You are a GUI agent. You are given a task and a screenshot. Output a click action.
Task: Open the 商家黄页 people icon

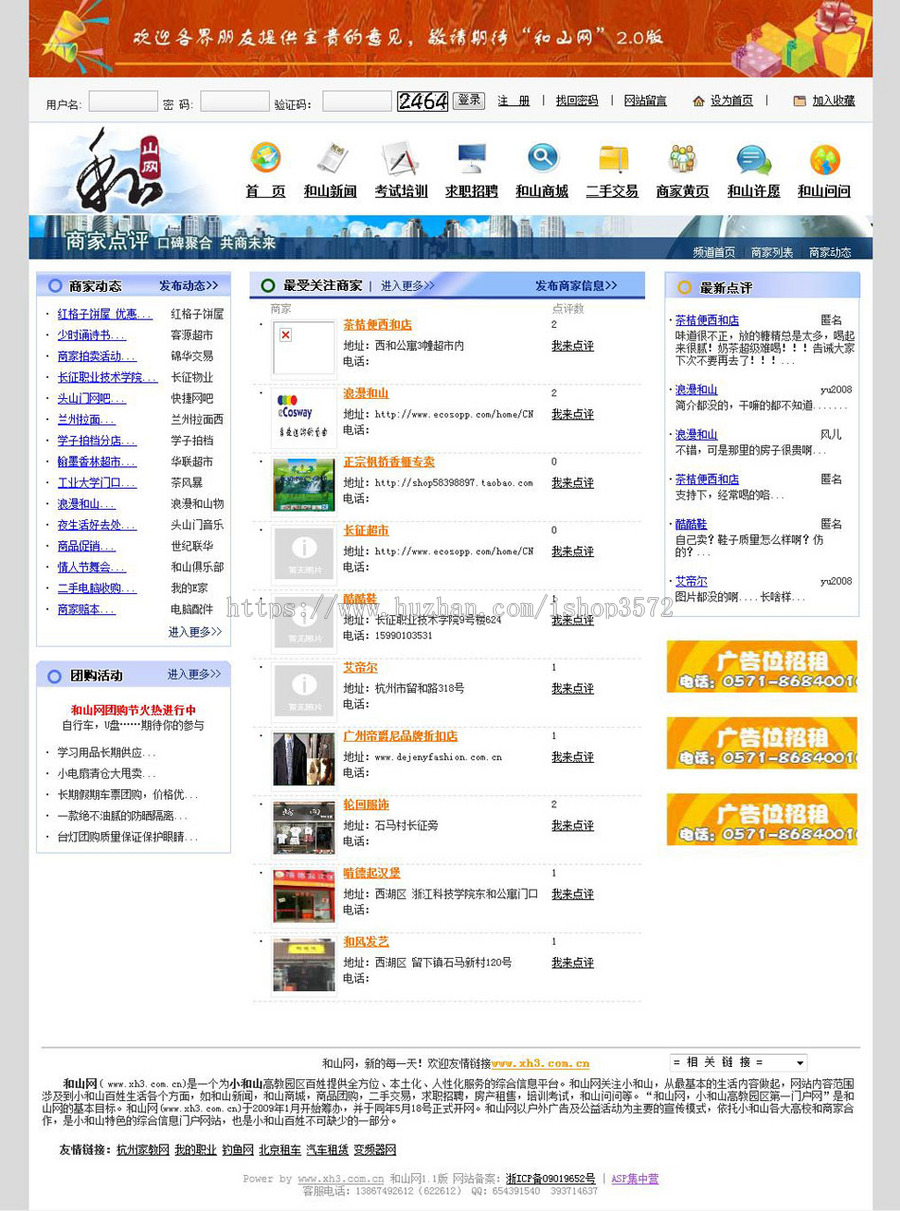click(683, 158)
